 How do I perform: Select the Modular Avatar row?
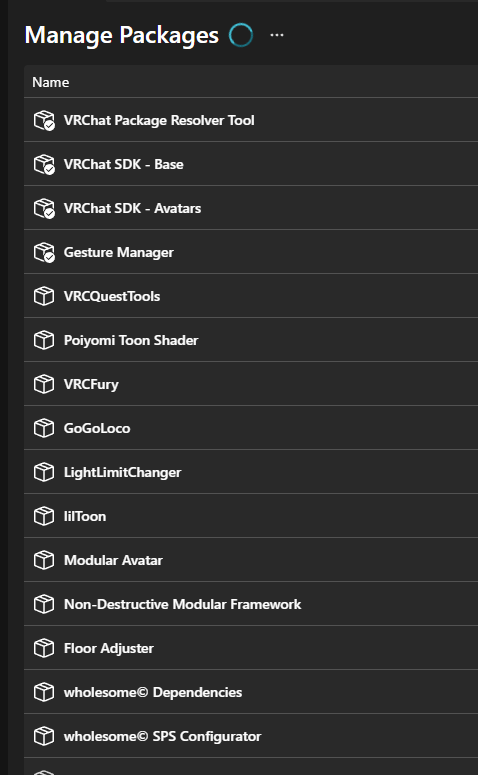(x=251, y=560)
